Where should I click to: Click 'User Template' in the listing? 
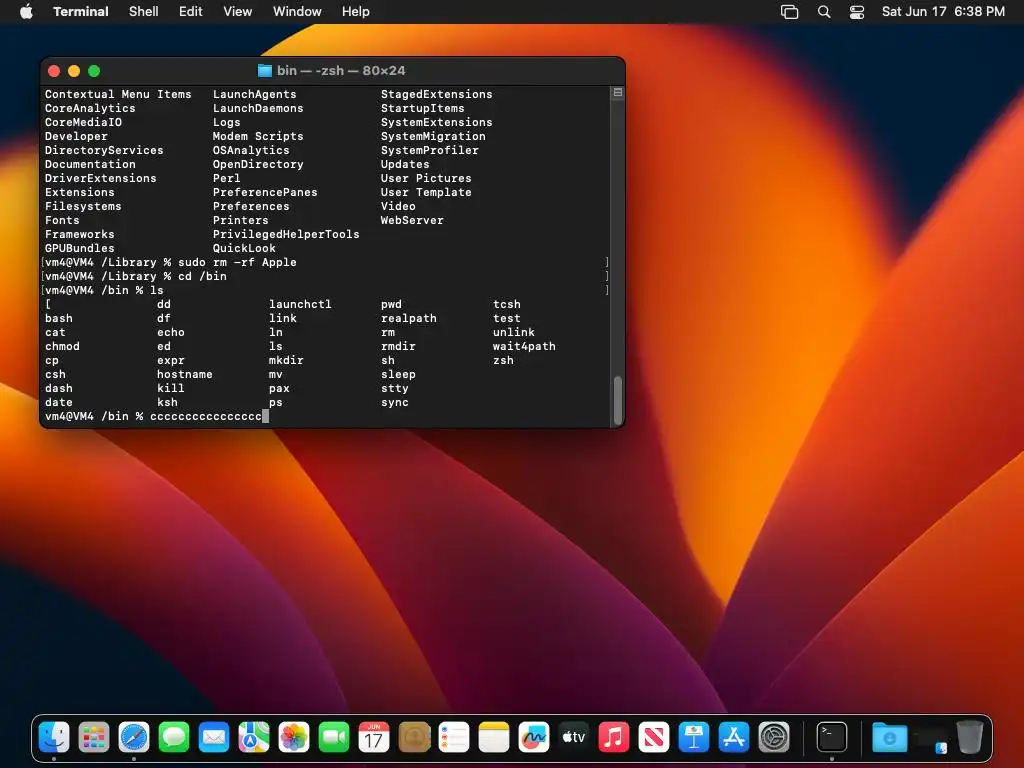pos(426,192)
